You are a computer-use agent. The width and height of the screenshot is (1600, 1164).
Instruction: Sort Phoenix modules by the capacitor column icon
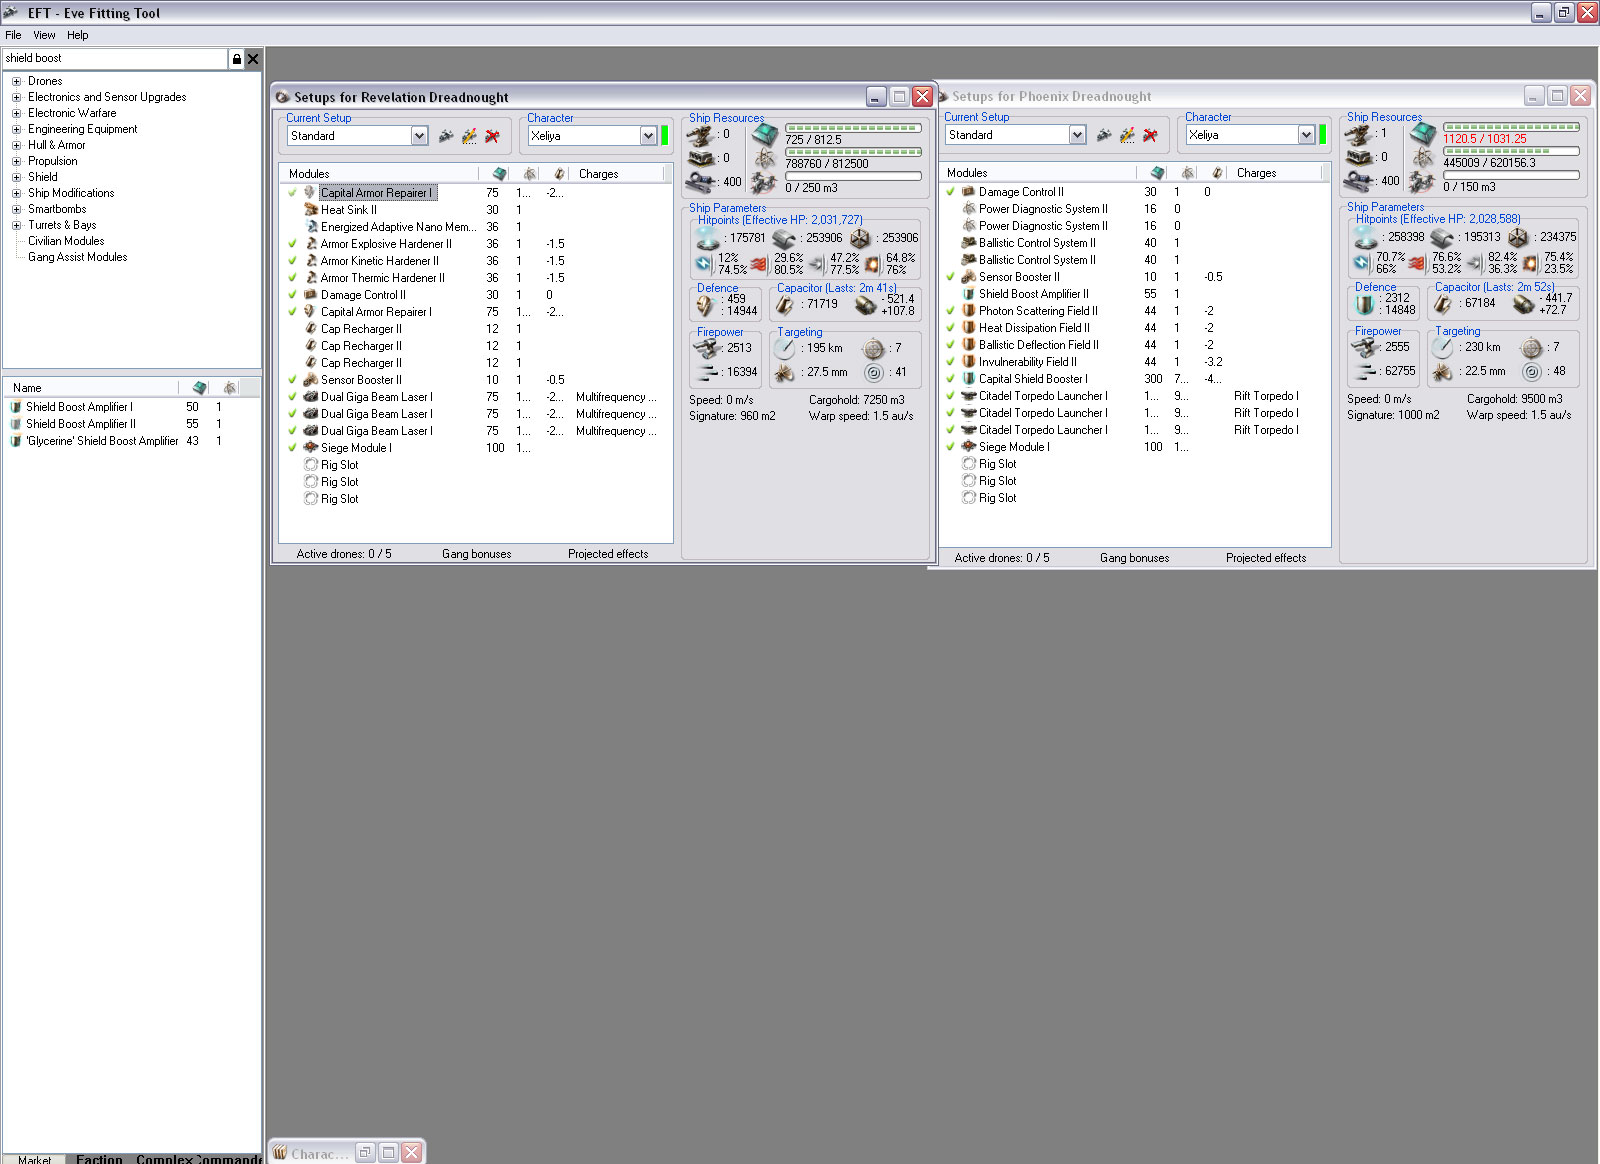tap(1218, 173)
